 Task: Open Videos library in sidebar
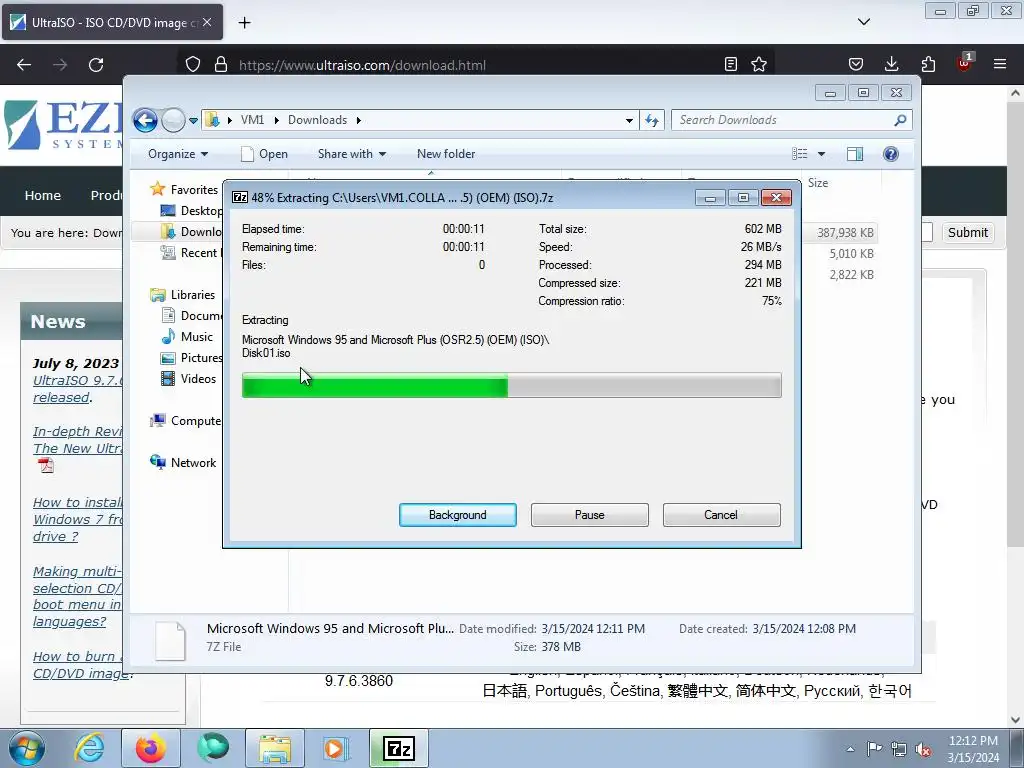189,378
